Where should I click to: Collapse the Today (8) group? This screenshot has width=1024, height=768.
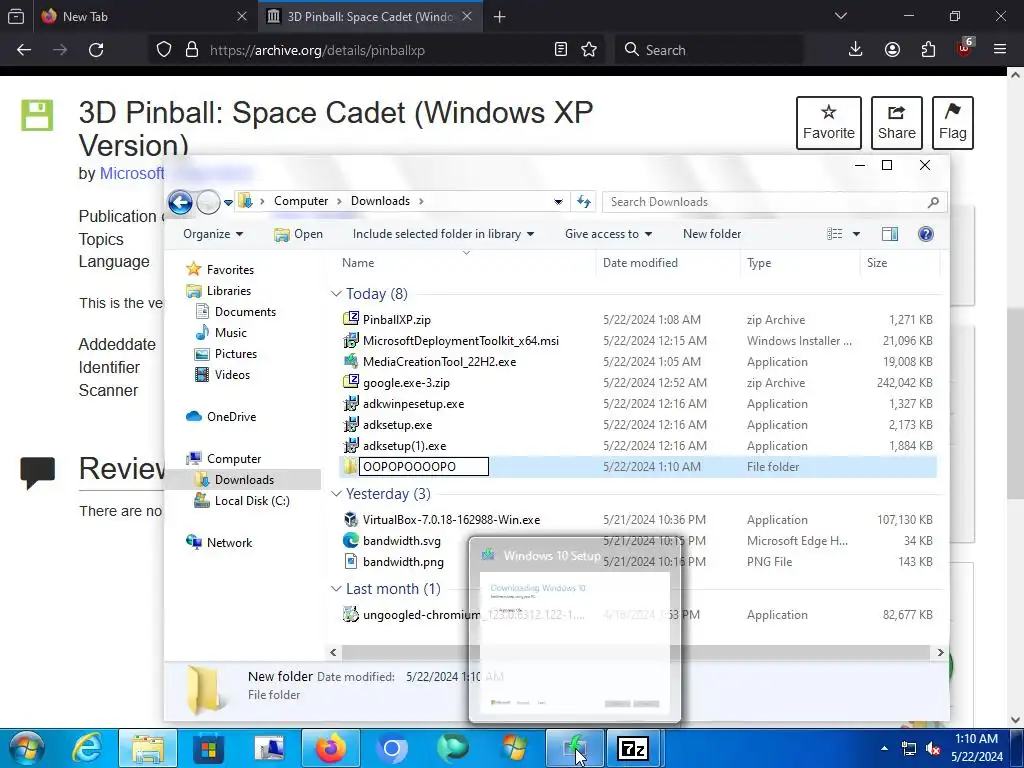click(x=336, y=294)
